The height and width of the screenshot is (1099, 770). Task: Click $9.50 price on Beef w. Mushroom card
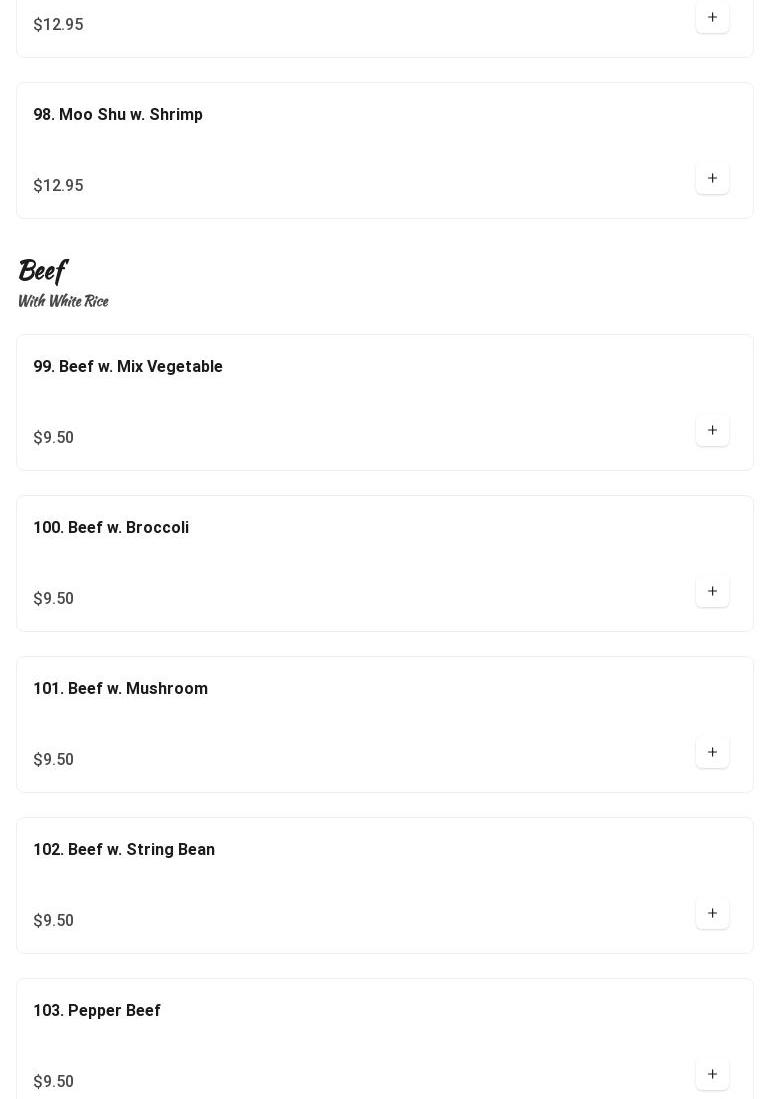click(x=54, y=760)
